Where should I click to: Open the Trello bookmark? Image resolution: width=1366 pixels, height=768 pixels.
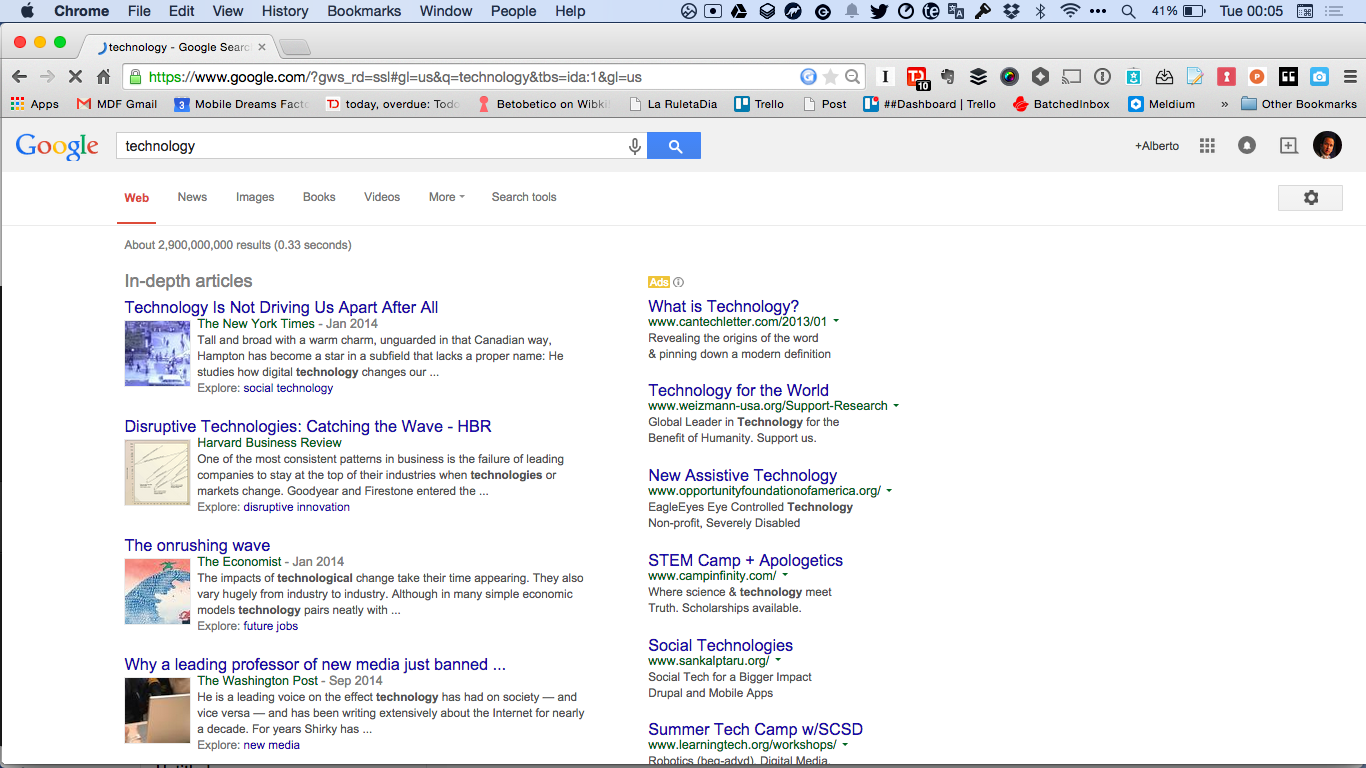click(x=758, y=104)
